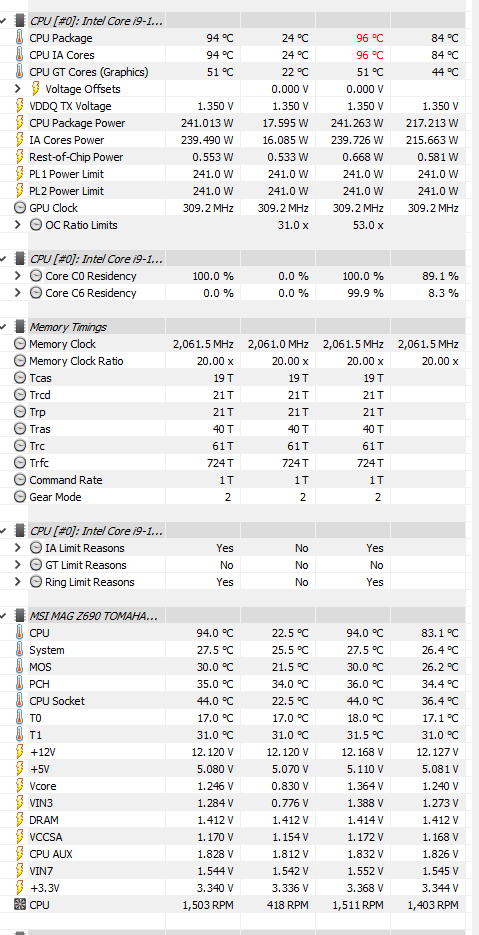Click the GPU Clock gauge icon
The height and width of the screenshot is (935, 479).
click(x=20, y=208)
